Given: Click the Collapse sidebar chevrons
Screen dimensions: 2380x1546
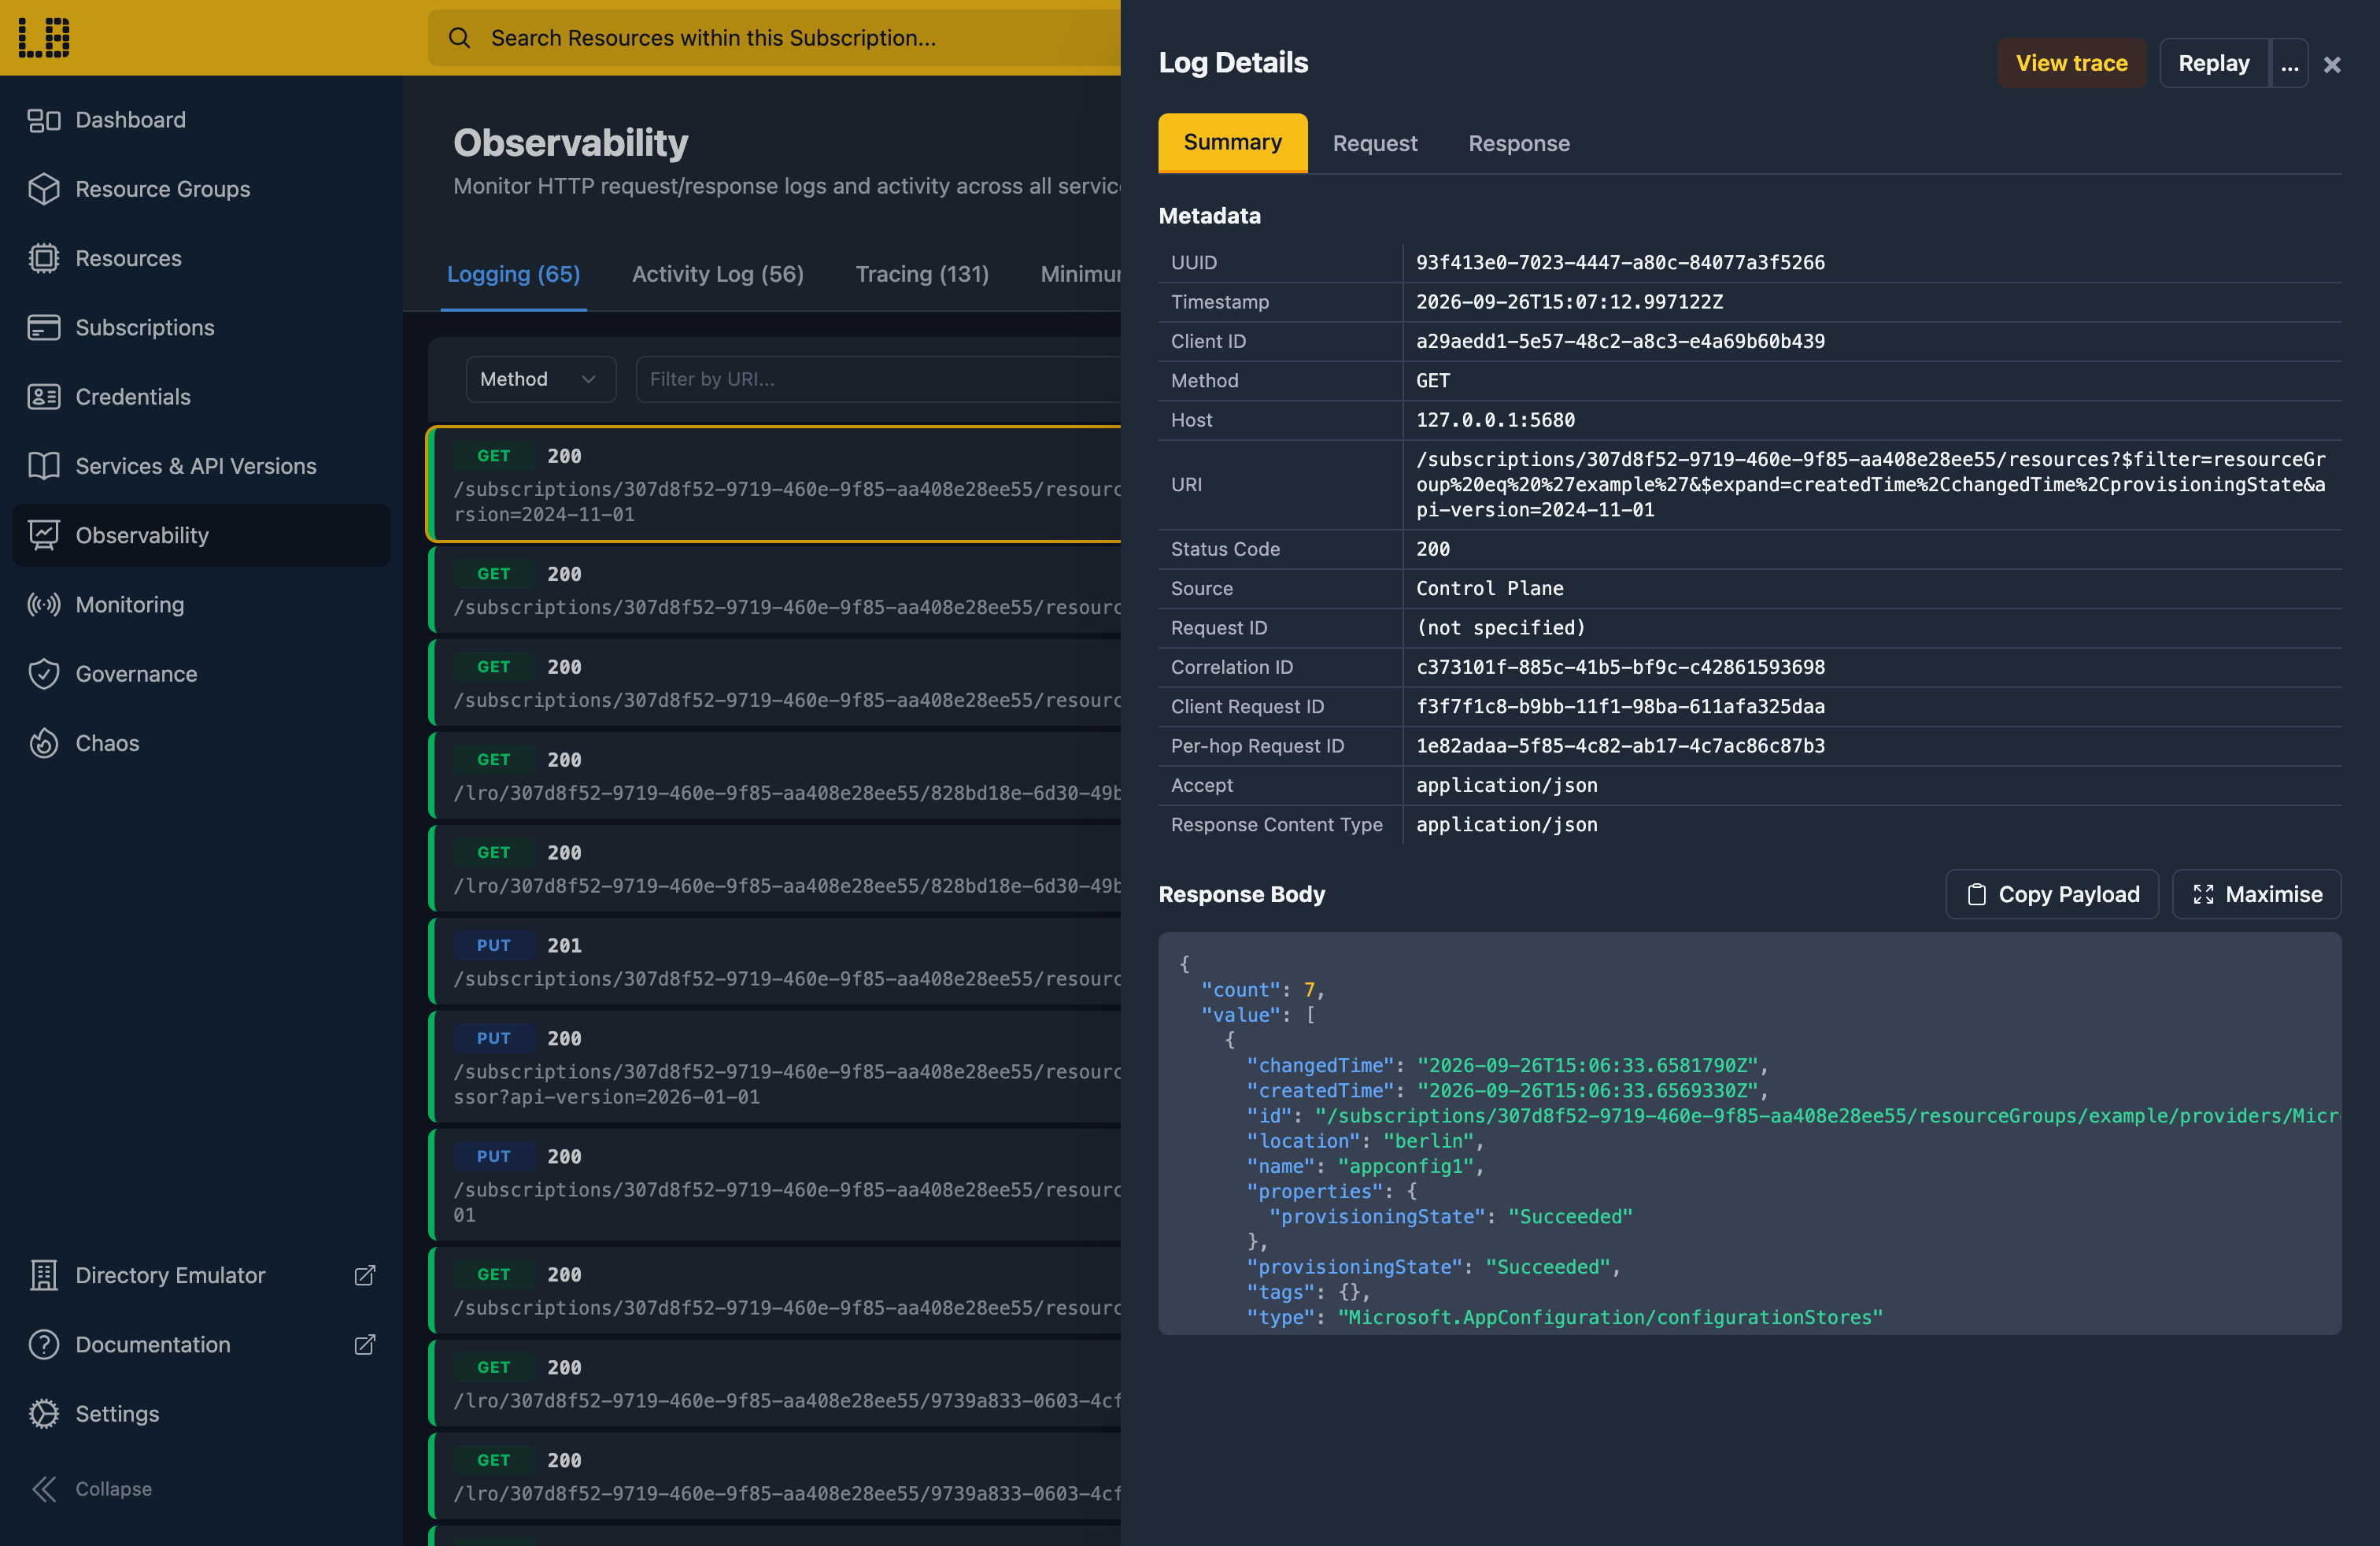Looking at the screenshot, I should (44, 1489).
